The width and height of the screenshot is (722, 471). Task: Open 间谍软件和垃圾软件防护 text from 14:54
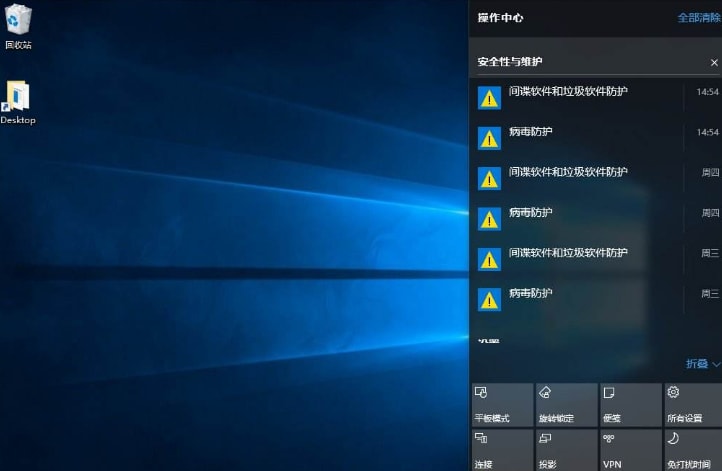click(568, 91)
